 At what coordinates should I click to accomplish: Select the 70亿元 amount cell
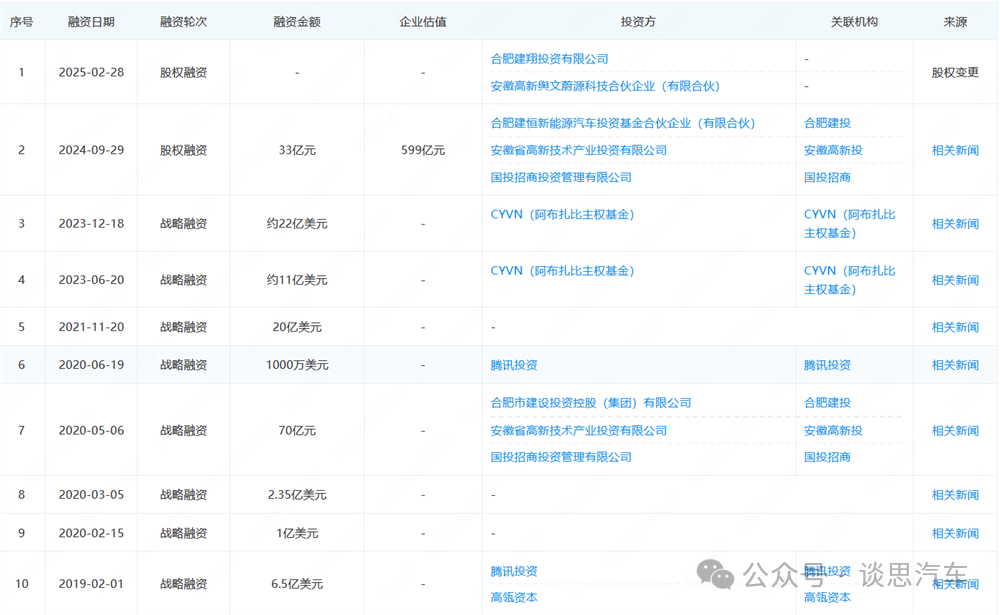pos(297,431)
